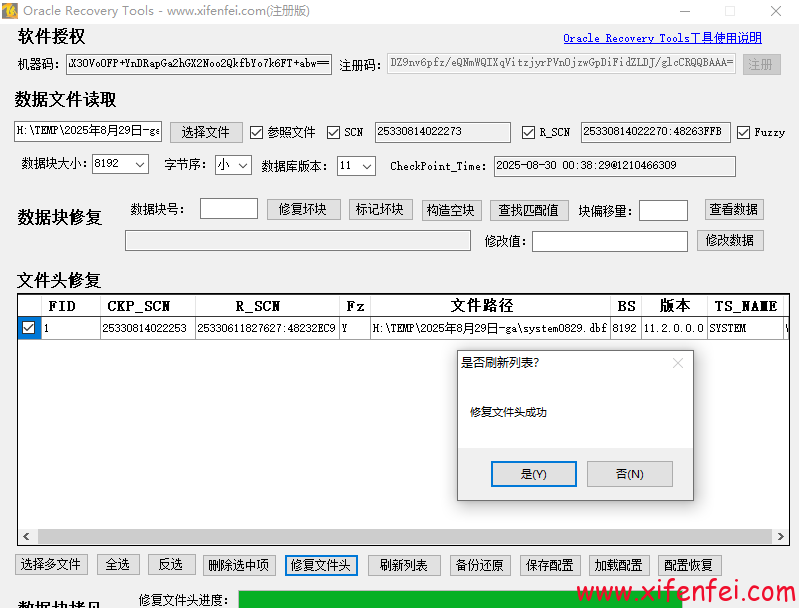Click the 修改数据 button
Viewport: 799px width, 608px height.
pos(730,241)
